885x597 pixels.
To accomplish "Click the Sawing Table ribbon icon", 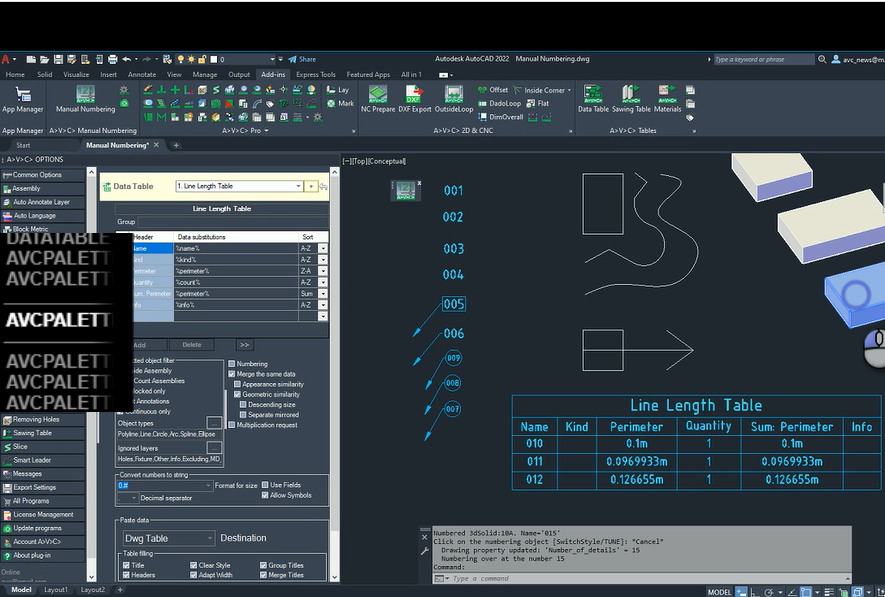I will [x=630, y=95].
